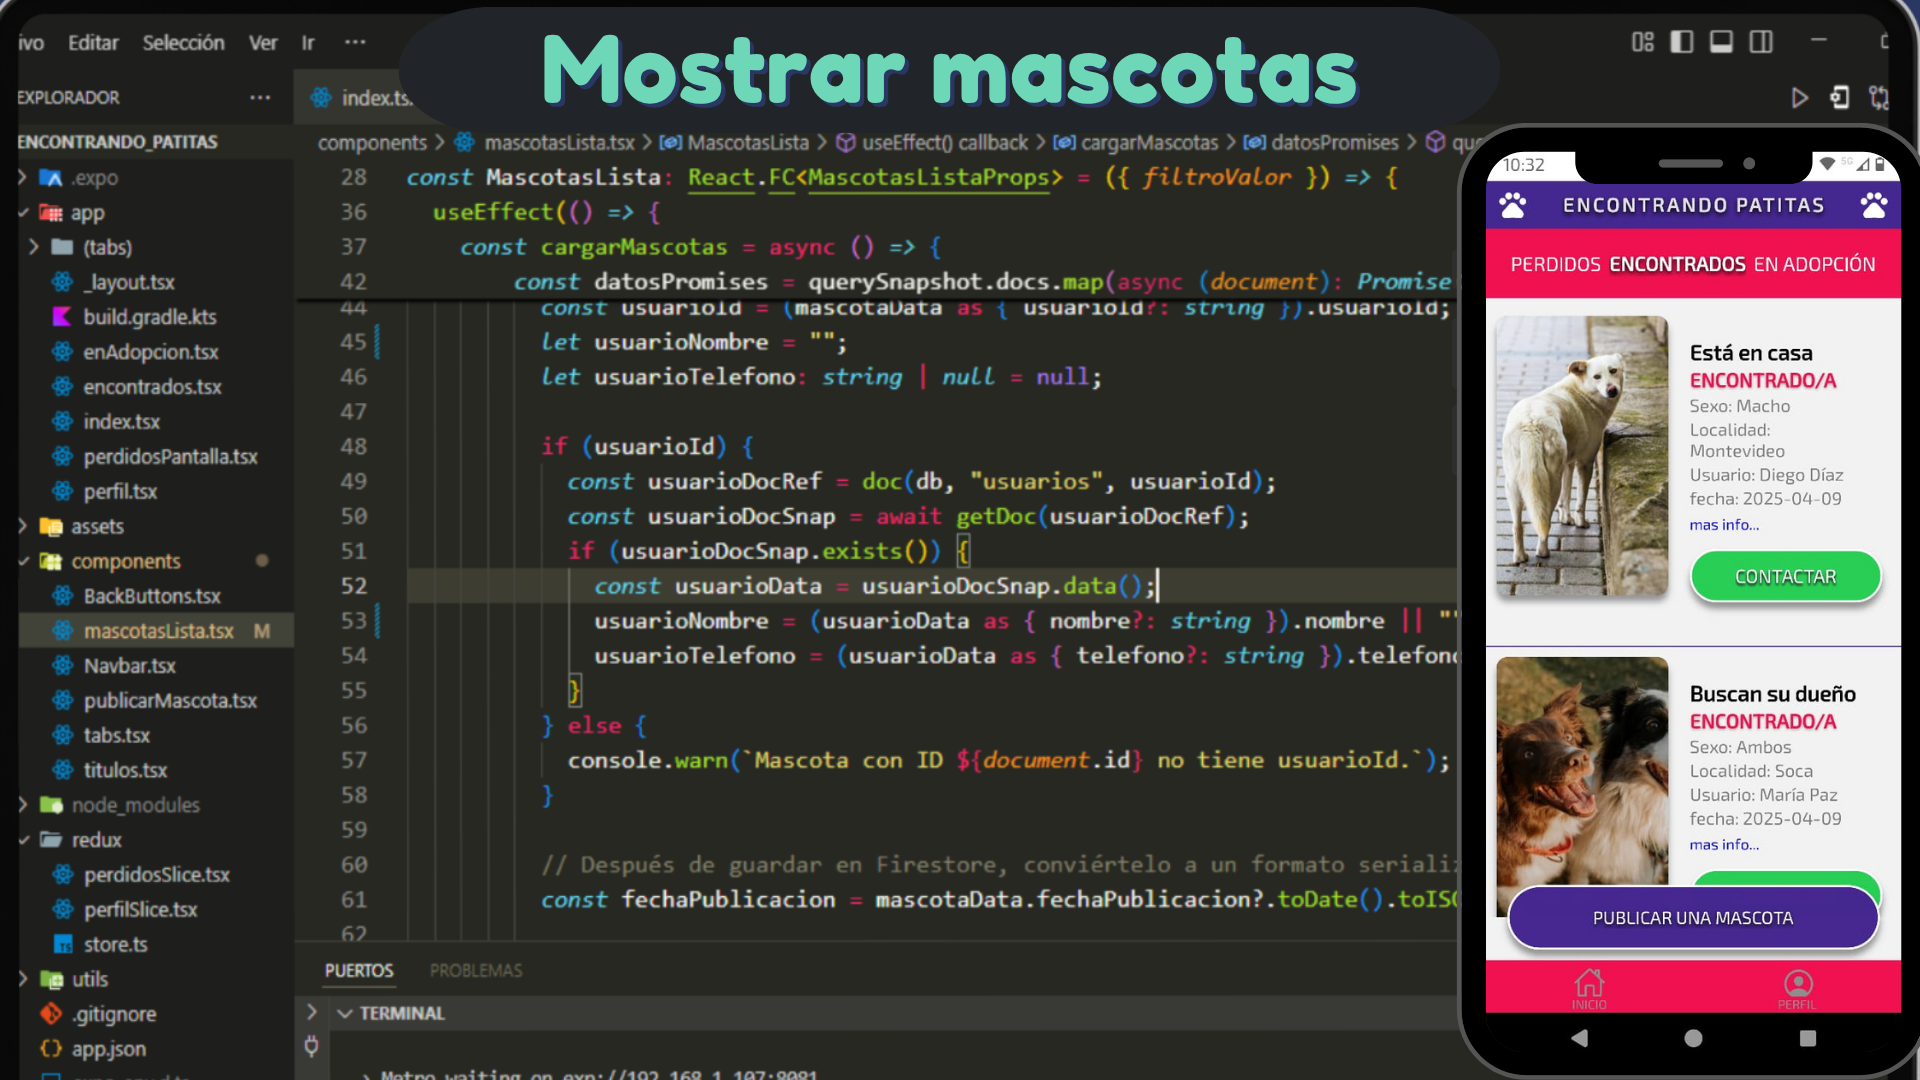This screenshot has width=1920, height=1080.
Task: Switch to the PROBLEMAS panel tab
Action: point(476,971)
